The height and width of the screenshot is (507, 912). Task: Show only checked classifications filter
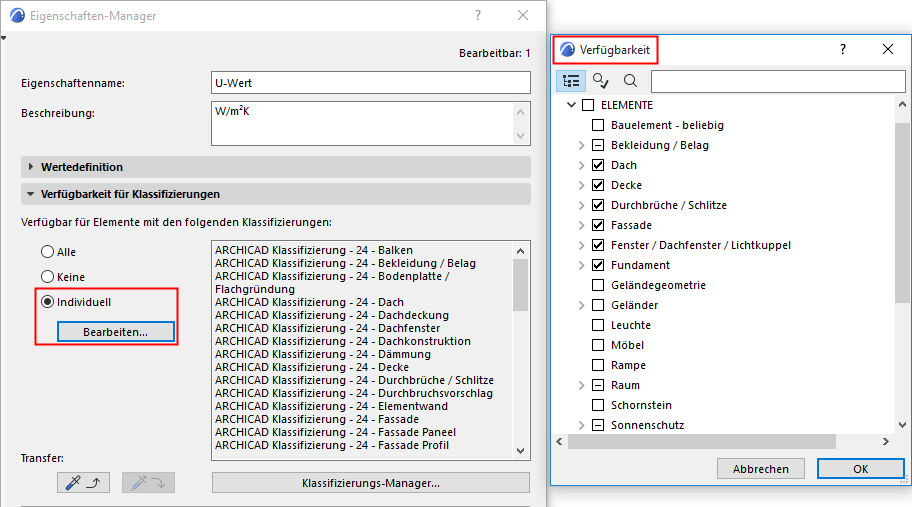(x=600, y=81)
